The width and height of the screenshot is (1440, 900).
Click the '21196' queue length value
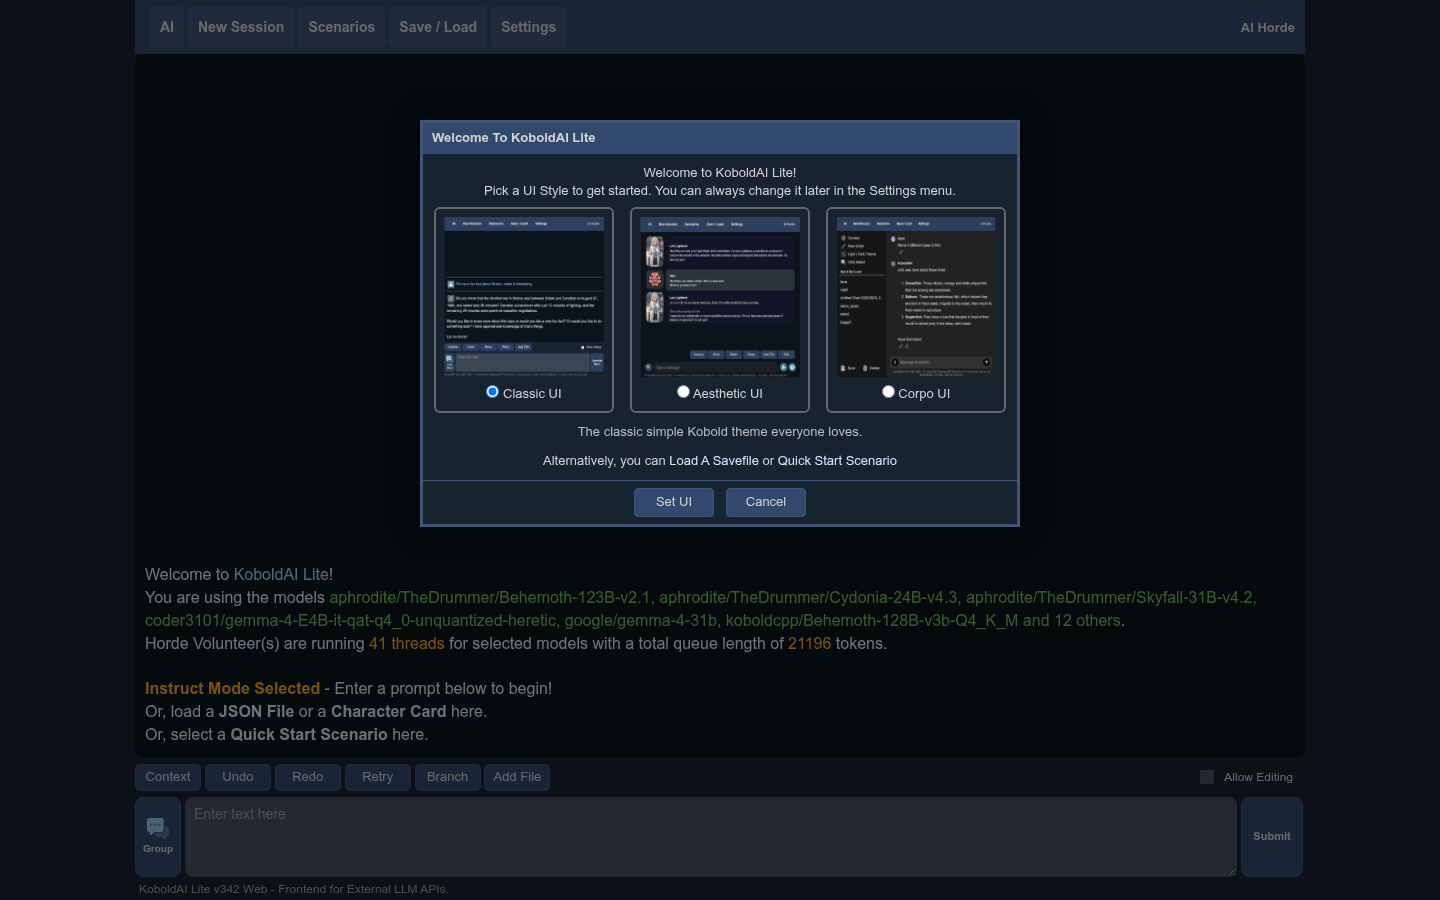click(x=809, y=644)
